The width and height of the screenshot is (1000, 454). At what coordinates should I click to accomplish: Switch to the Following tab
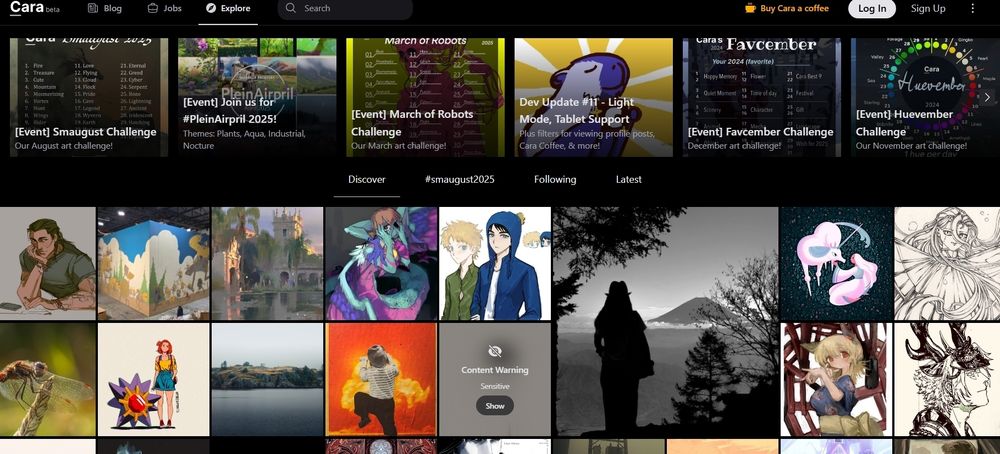click(x=555, y=179)
